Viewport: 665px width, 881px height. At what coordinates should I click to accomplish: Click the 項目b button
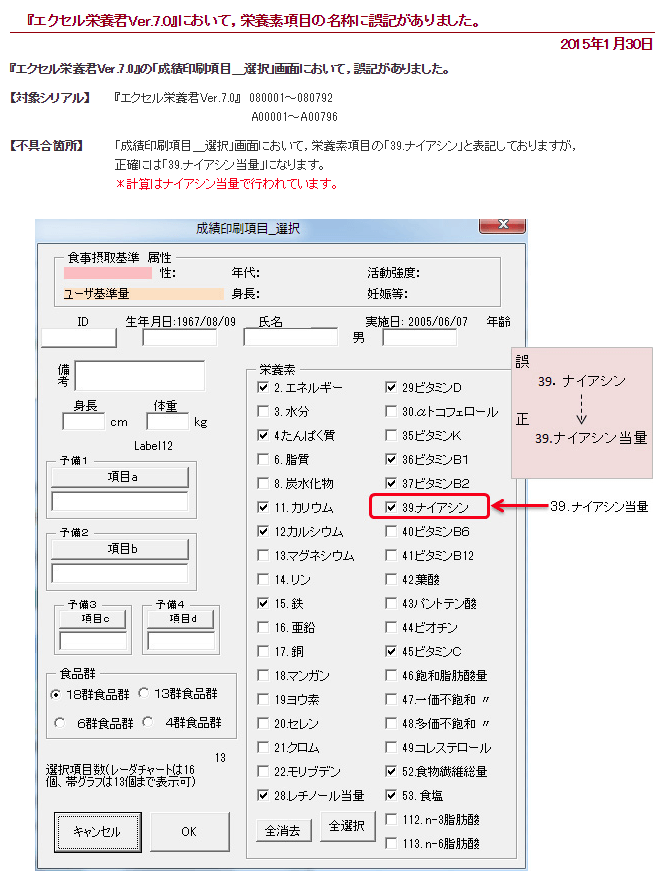(x=120, y=549)
